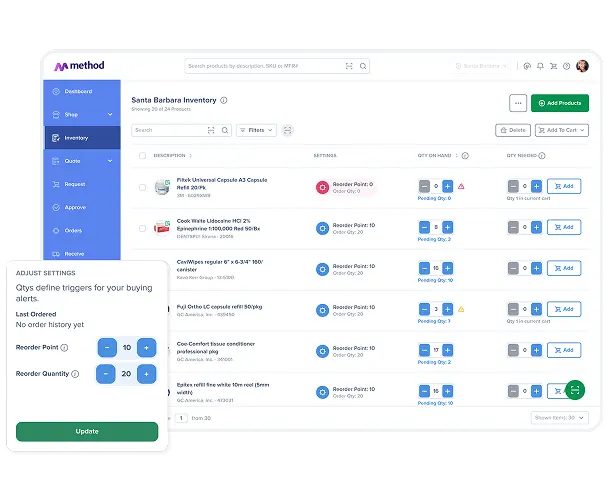Decrease the Reorder Point value
Image resolution: width=608 pixels, height=500 pixels.
107,348
